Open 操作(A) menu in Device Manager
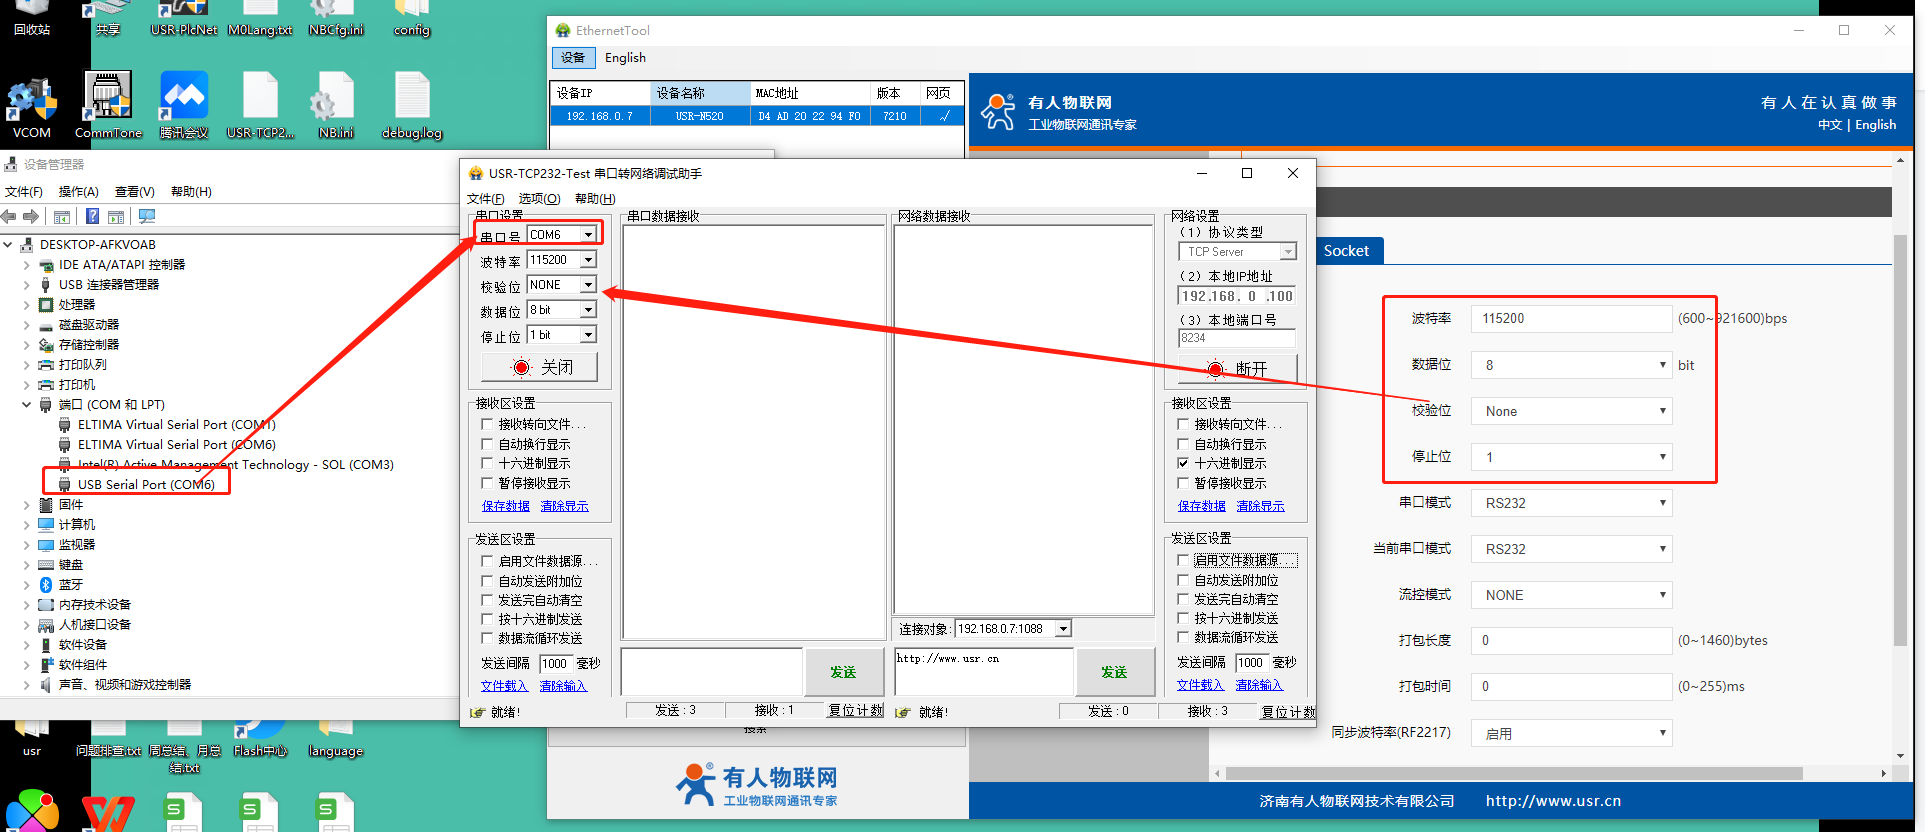 (x=78, y=192)
